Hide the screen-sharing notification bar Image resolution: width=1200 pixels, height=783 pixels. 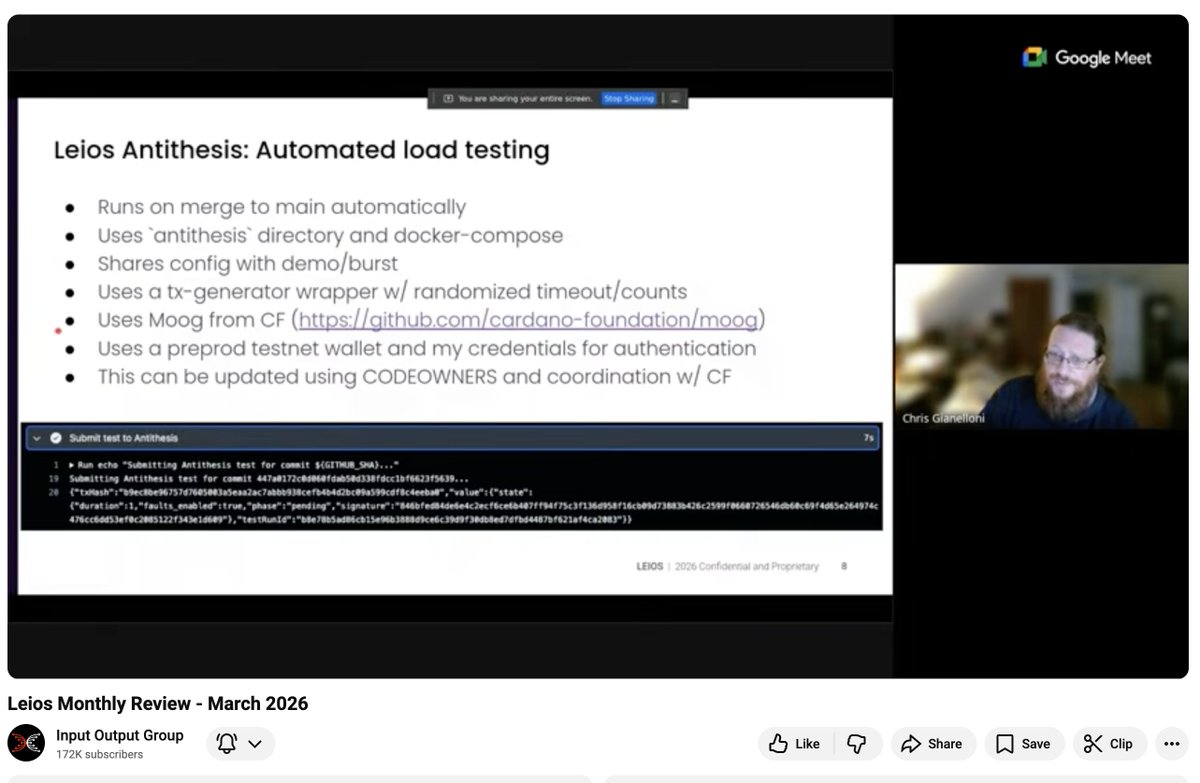[x=675, y=99]
